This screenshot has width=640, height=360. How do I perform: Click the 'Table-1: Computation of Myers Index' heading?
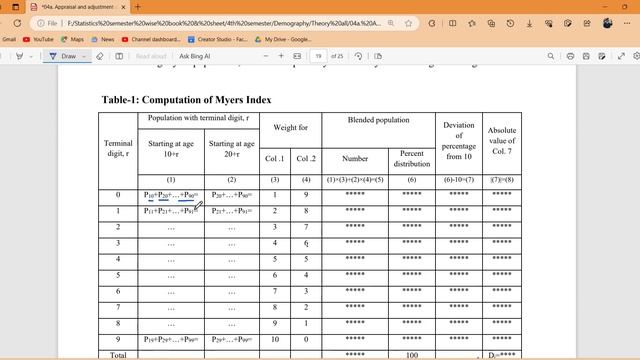click(x=187, y=100)
